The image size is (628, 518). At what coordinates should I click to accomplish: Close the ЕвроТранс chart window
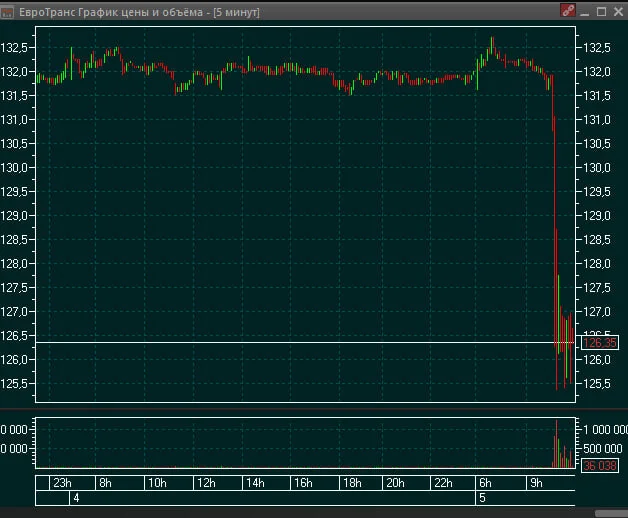(x=618, y=12)
